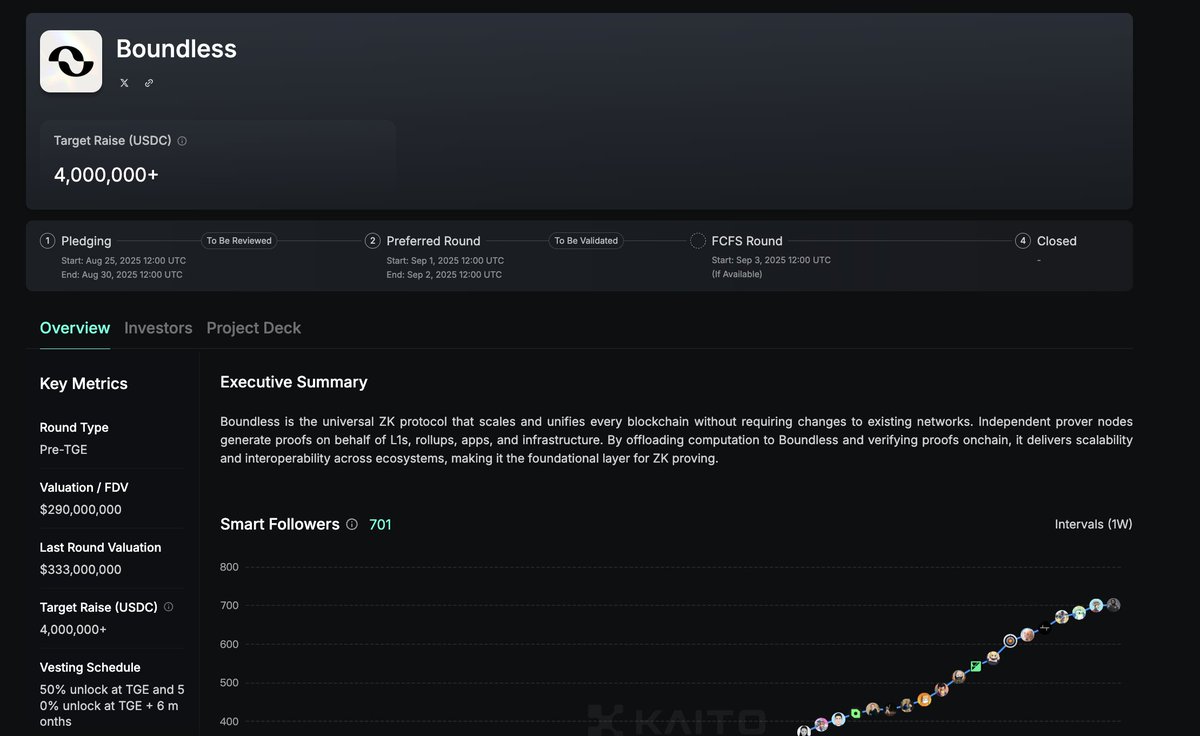Click the green square marker on chart line
The width and height of the screenshot is (1200, 736).
coord(976,666)
